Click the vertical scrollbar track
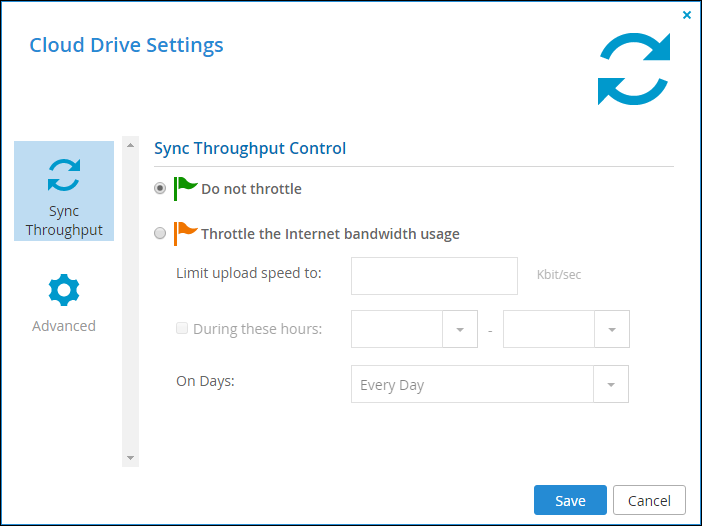This screenshot has height=526, width=702. (130, 301)
